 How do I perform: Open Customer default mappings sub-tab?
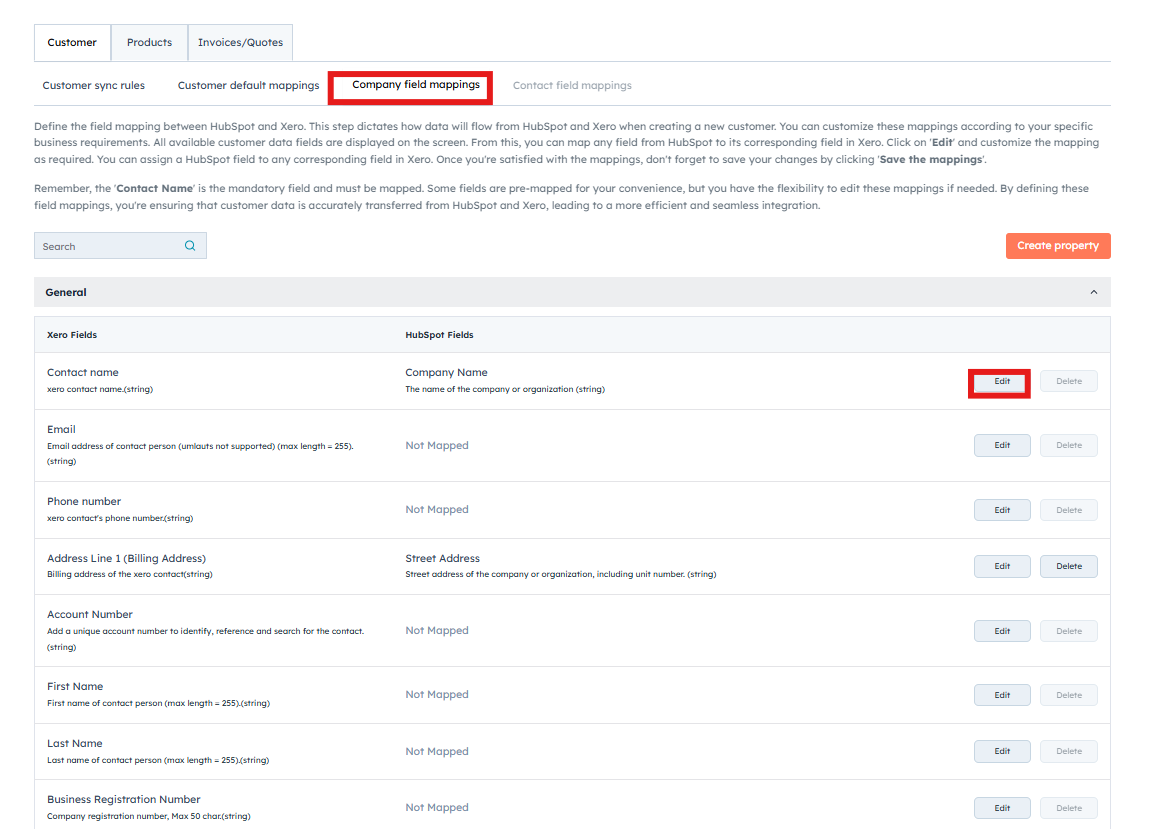coord(248,86)
